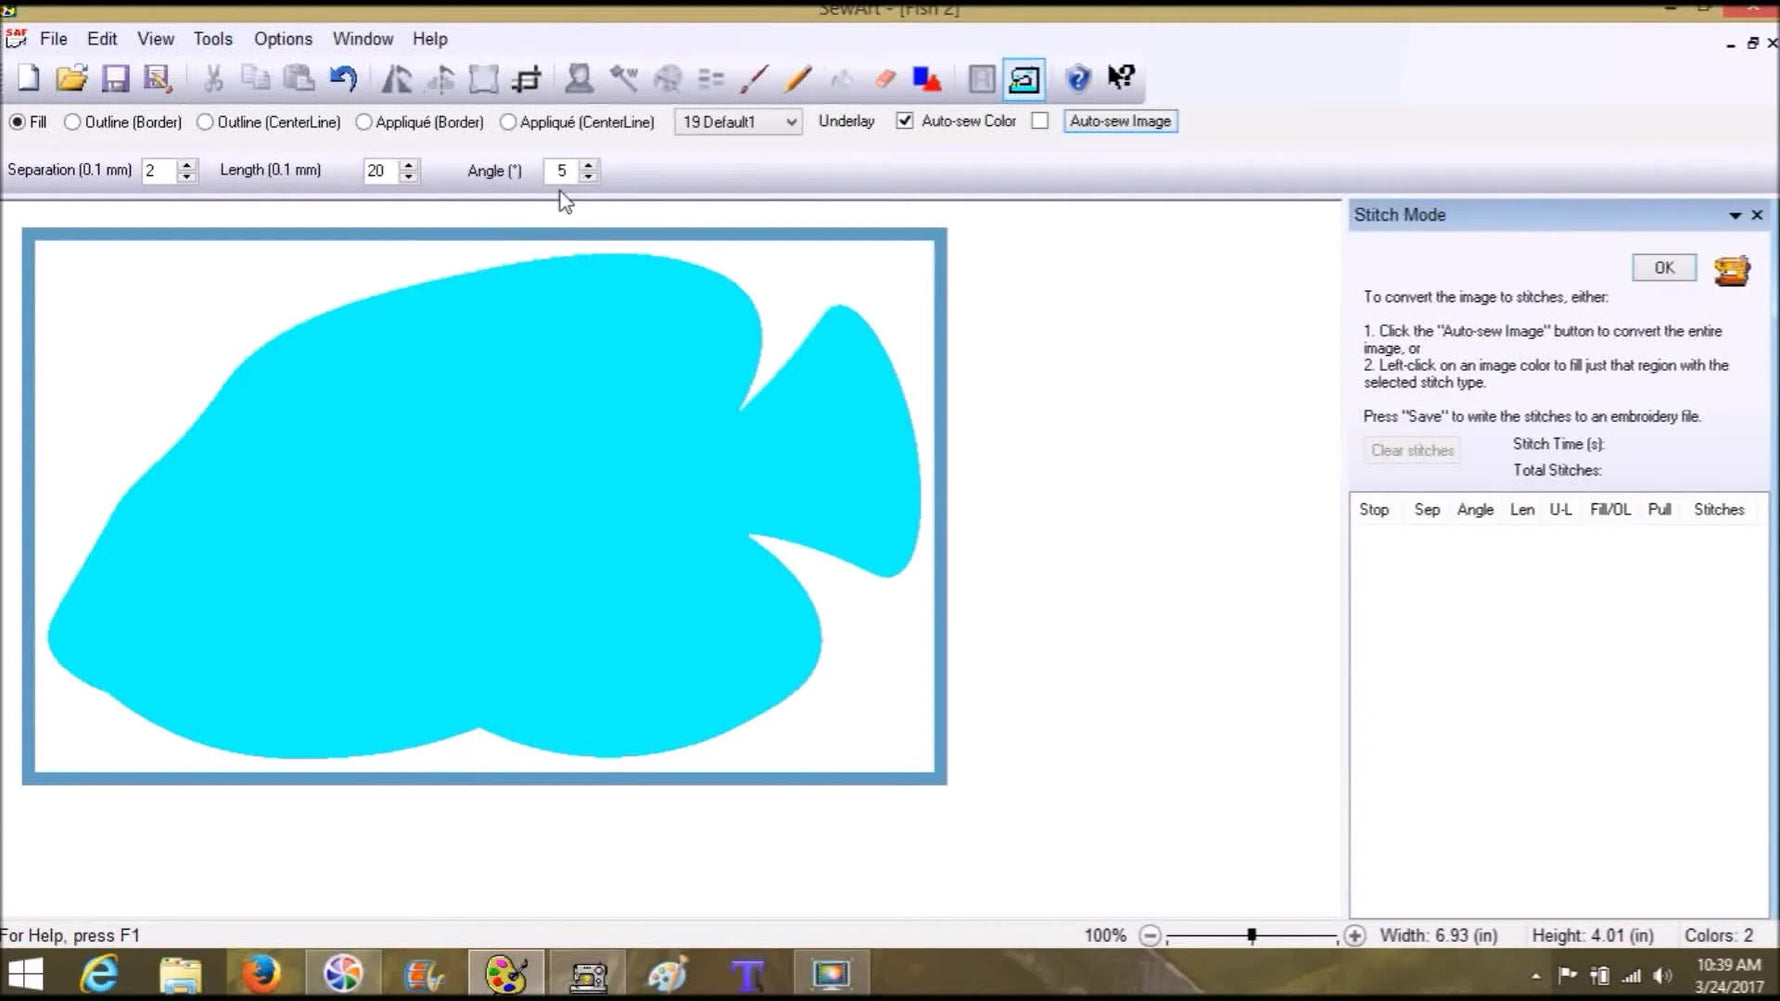The image size is (1780, 1001).
Task: Open Stitch Mode panel dropdown arrow
Action: 1735,216
